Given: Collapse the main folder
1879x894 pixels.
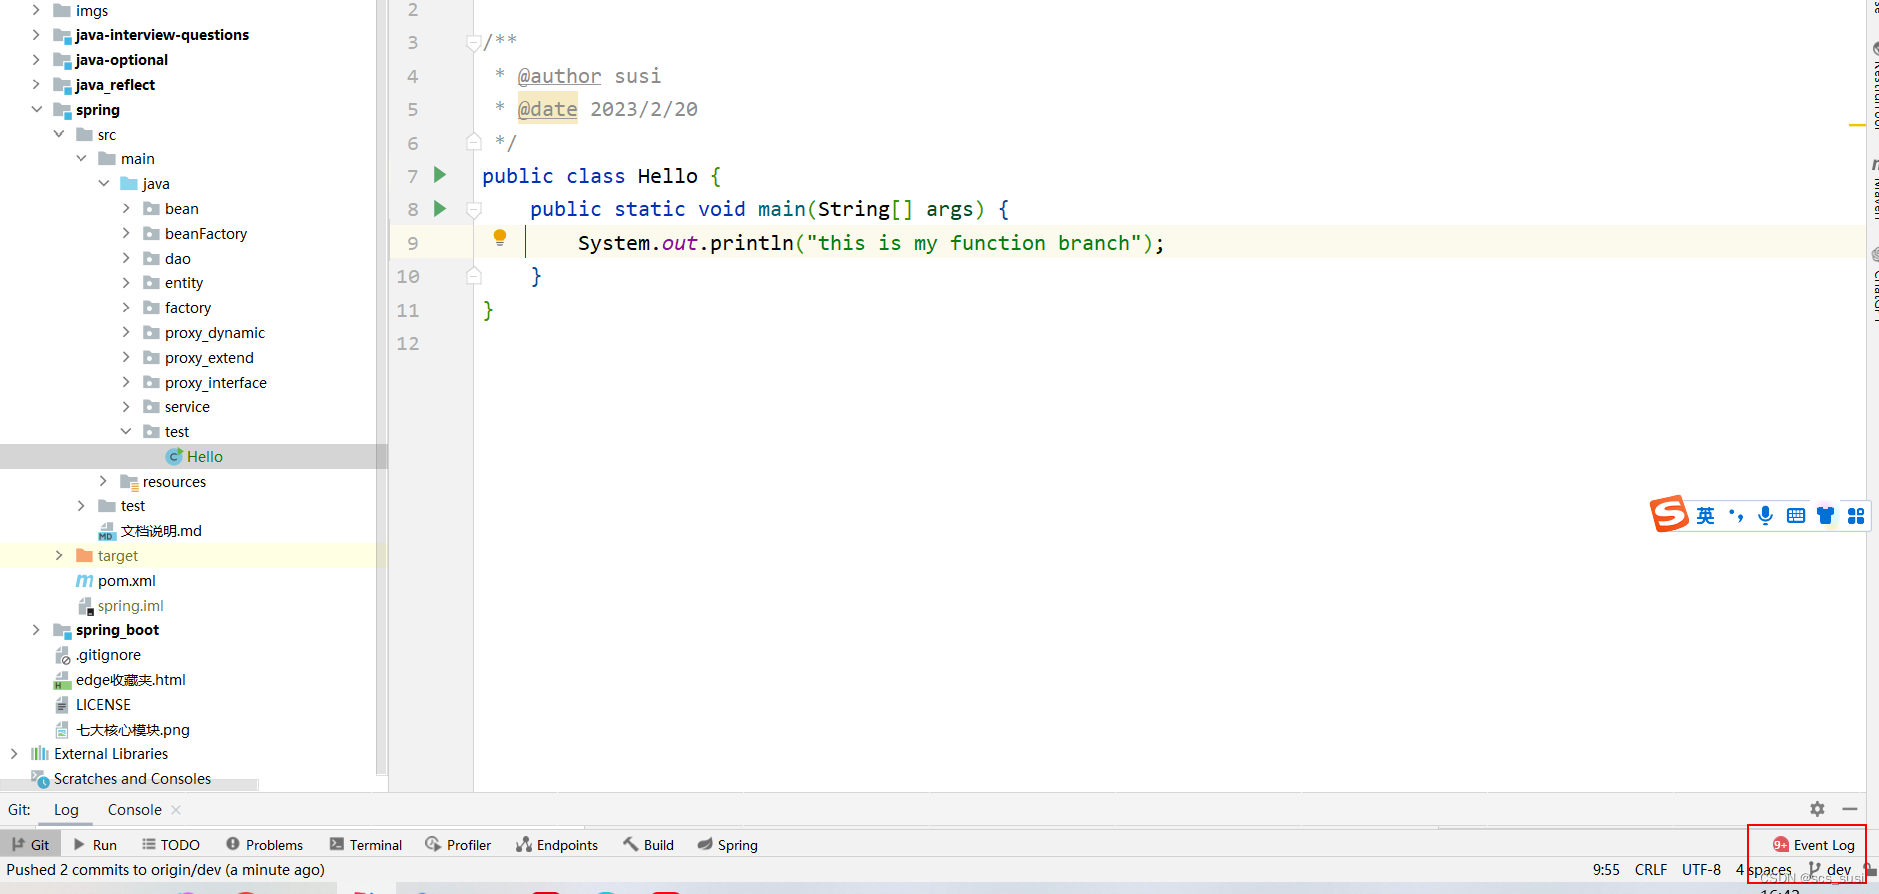Looking at the screenshot, I should point(81,159).
